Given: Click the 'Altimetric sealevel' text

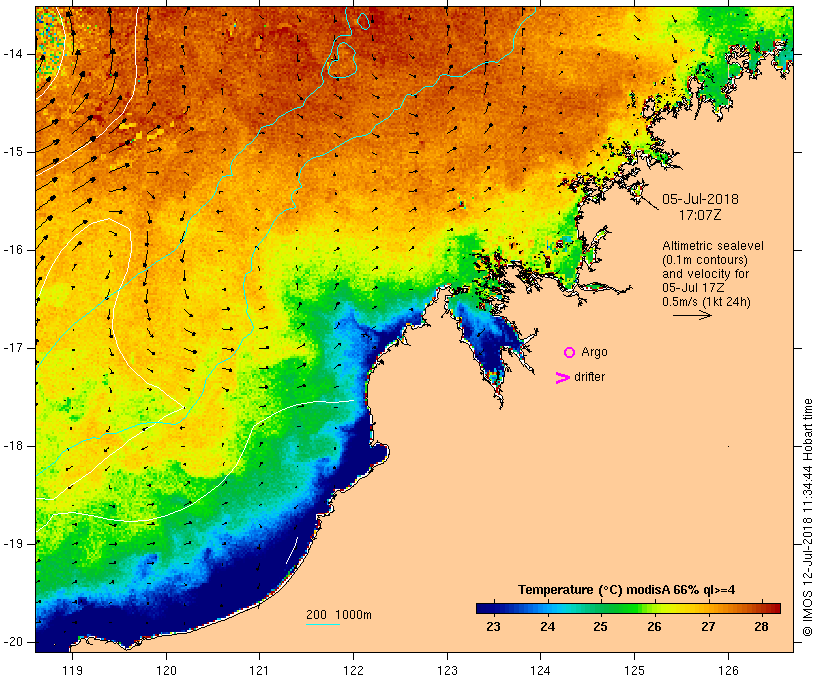Looking at the screenshot, I should (713, 246).
